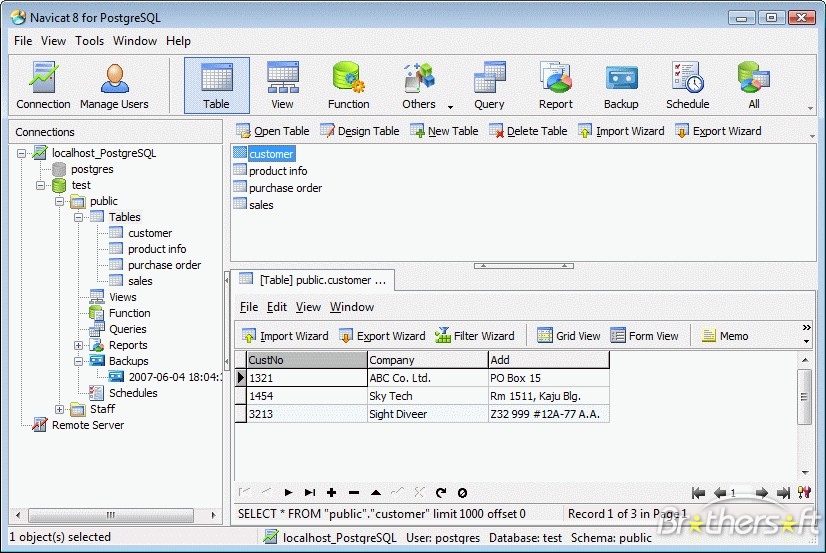
Task: Open the Schedule section
Action: pyautogui.click(x=687, y=86)
